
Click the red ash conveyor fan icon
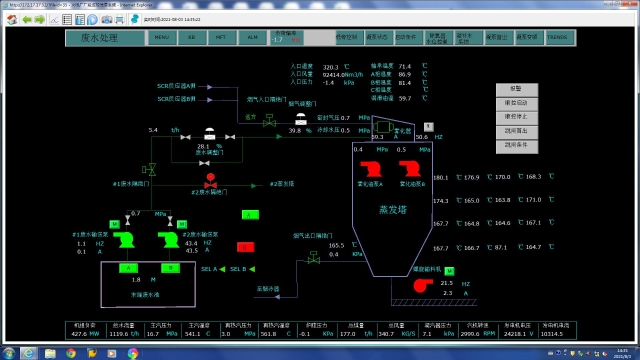click(422, 285)
